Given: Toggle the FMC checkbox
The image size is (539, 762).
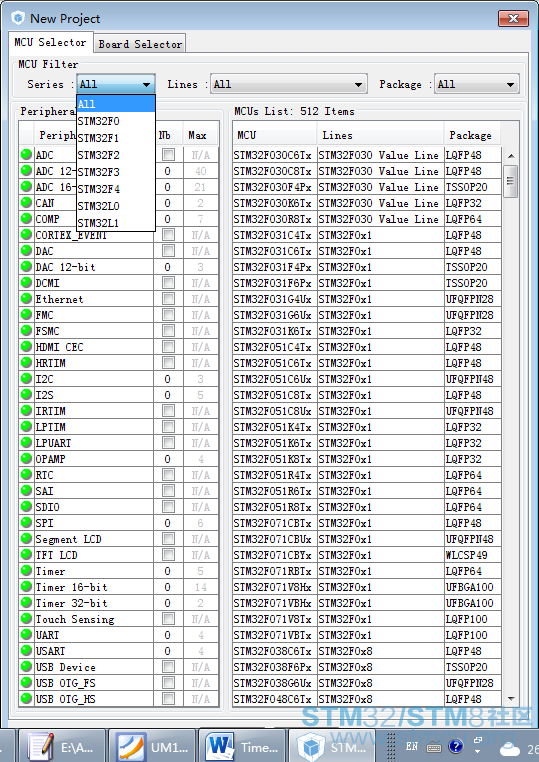Looking at the screenshot, I should tap(168, 315).
